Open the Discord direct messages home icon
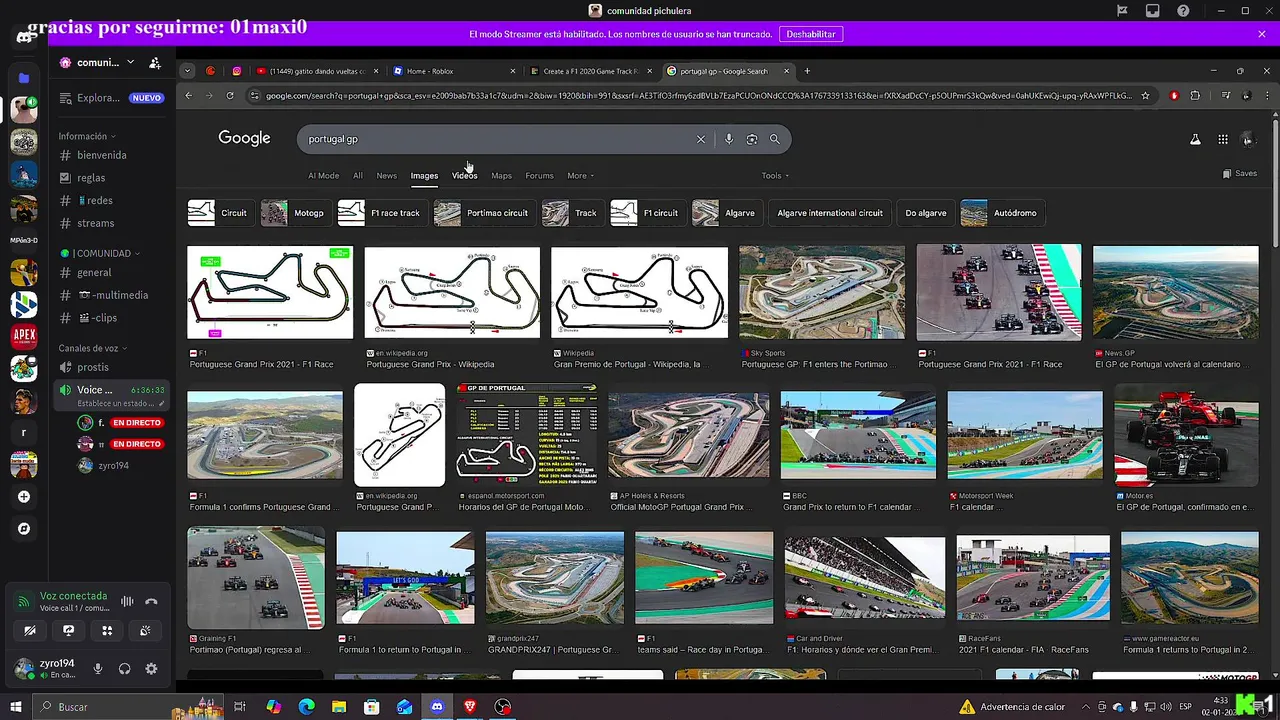Screen dimensions: 1280x720 tap(24, 38)
